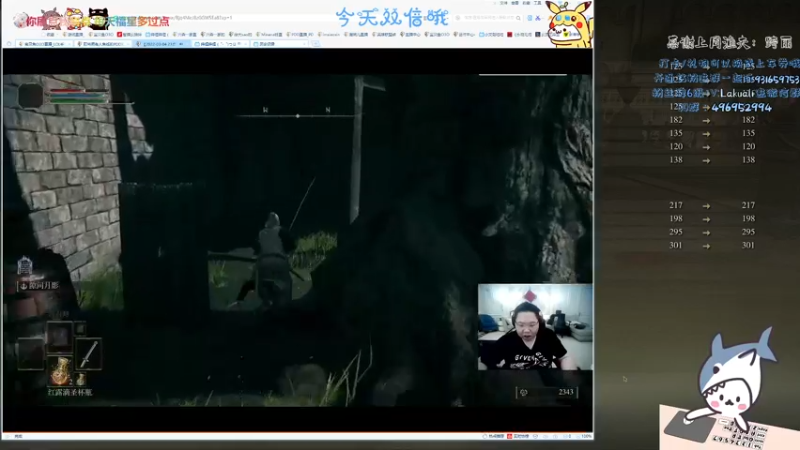Click the 今天双倍哦 banner text
This screenshot has height=450, width=800.
(392, 18)
